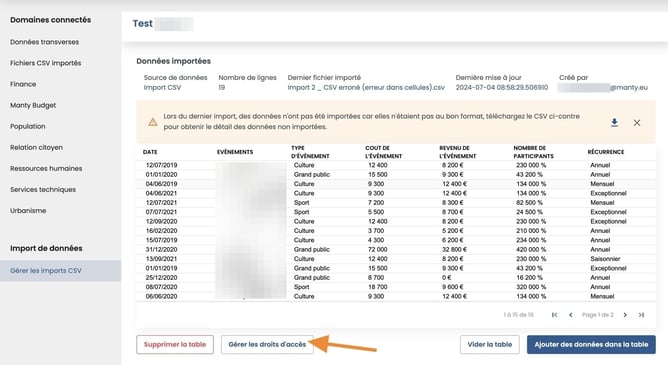This screenshot has width=668, height=365.
Task: Click participants cell 82 500 %
Action: (x=529, y=203)
